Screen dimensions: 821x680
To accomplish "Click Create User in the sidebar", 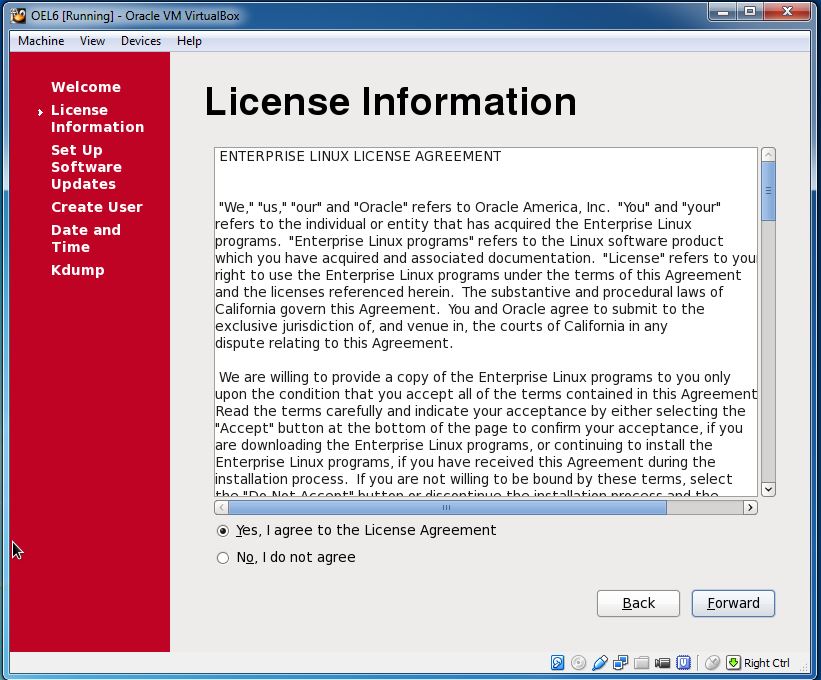I will [97, 207].
